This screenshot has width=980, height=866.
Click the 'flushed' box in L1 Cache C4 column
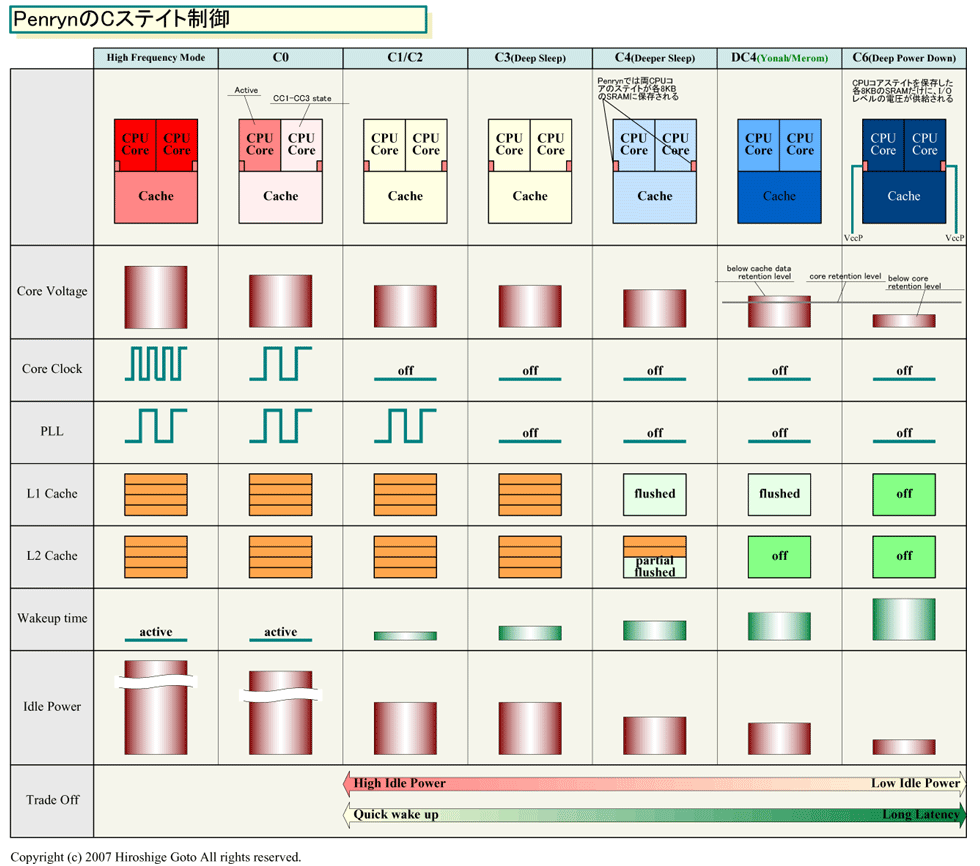point(654,494)
